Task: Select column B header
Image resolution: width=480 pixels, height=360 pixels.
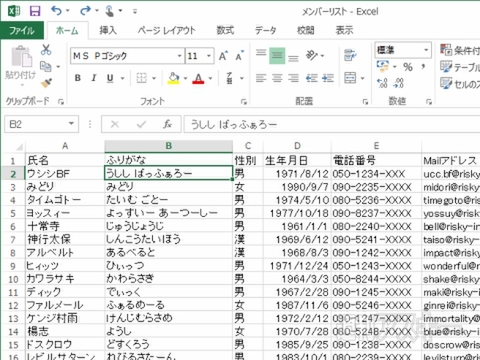Action: [169, 146]
